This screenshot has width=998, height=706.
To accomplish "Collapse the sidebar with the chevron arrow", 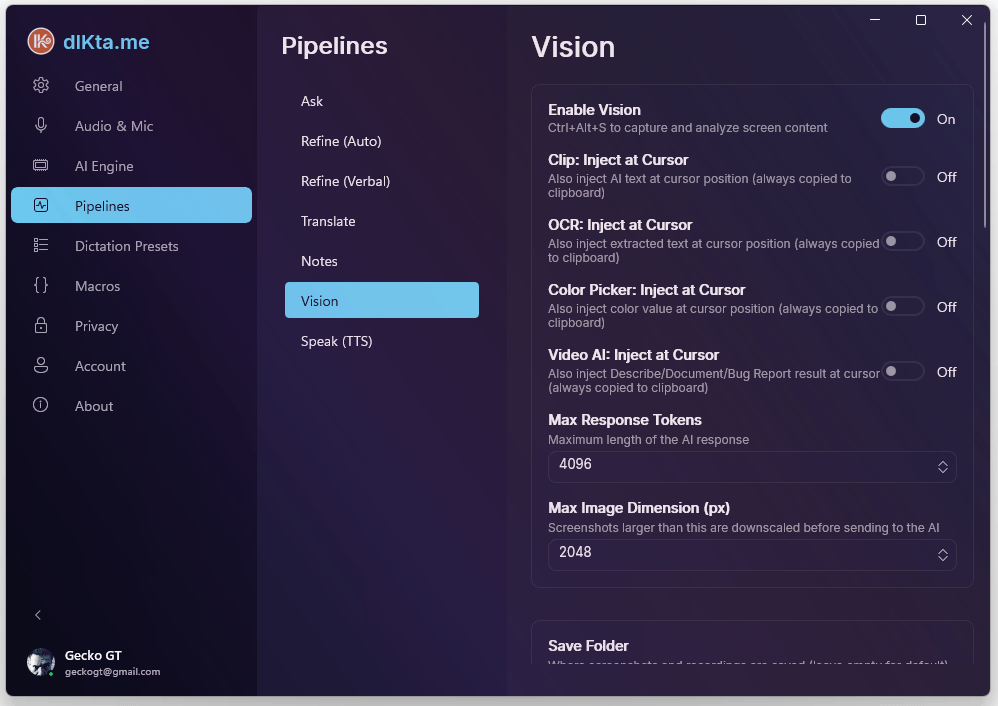I will 38,615.
